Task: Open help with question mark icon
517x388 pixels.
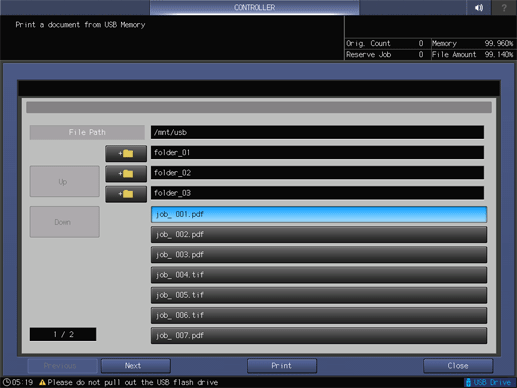Action: [504, 7]
